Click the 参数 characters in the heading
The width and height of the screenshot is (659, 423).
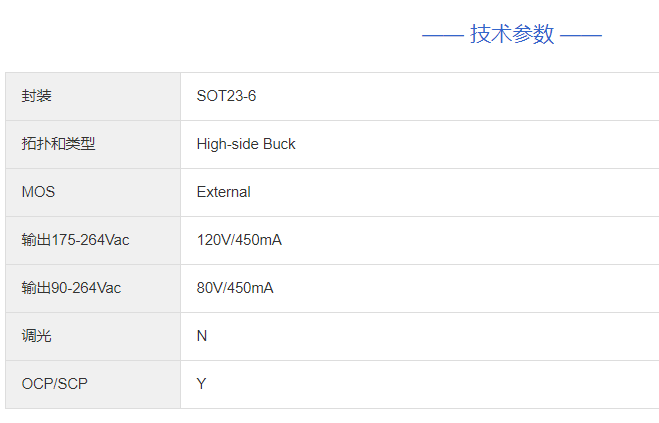point(533,34)
